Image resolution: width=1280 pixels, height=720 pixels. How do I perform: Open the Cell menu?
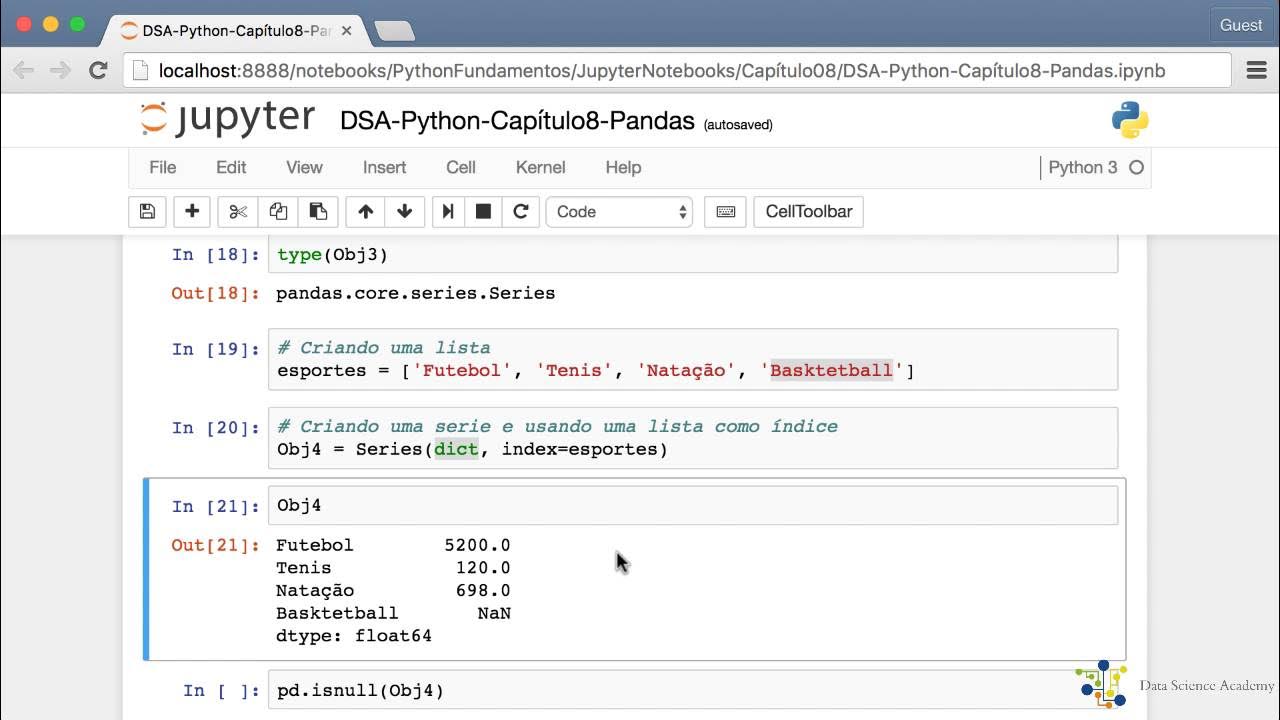tap(461, 168)
